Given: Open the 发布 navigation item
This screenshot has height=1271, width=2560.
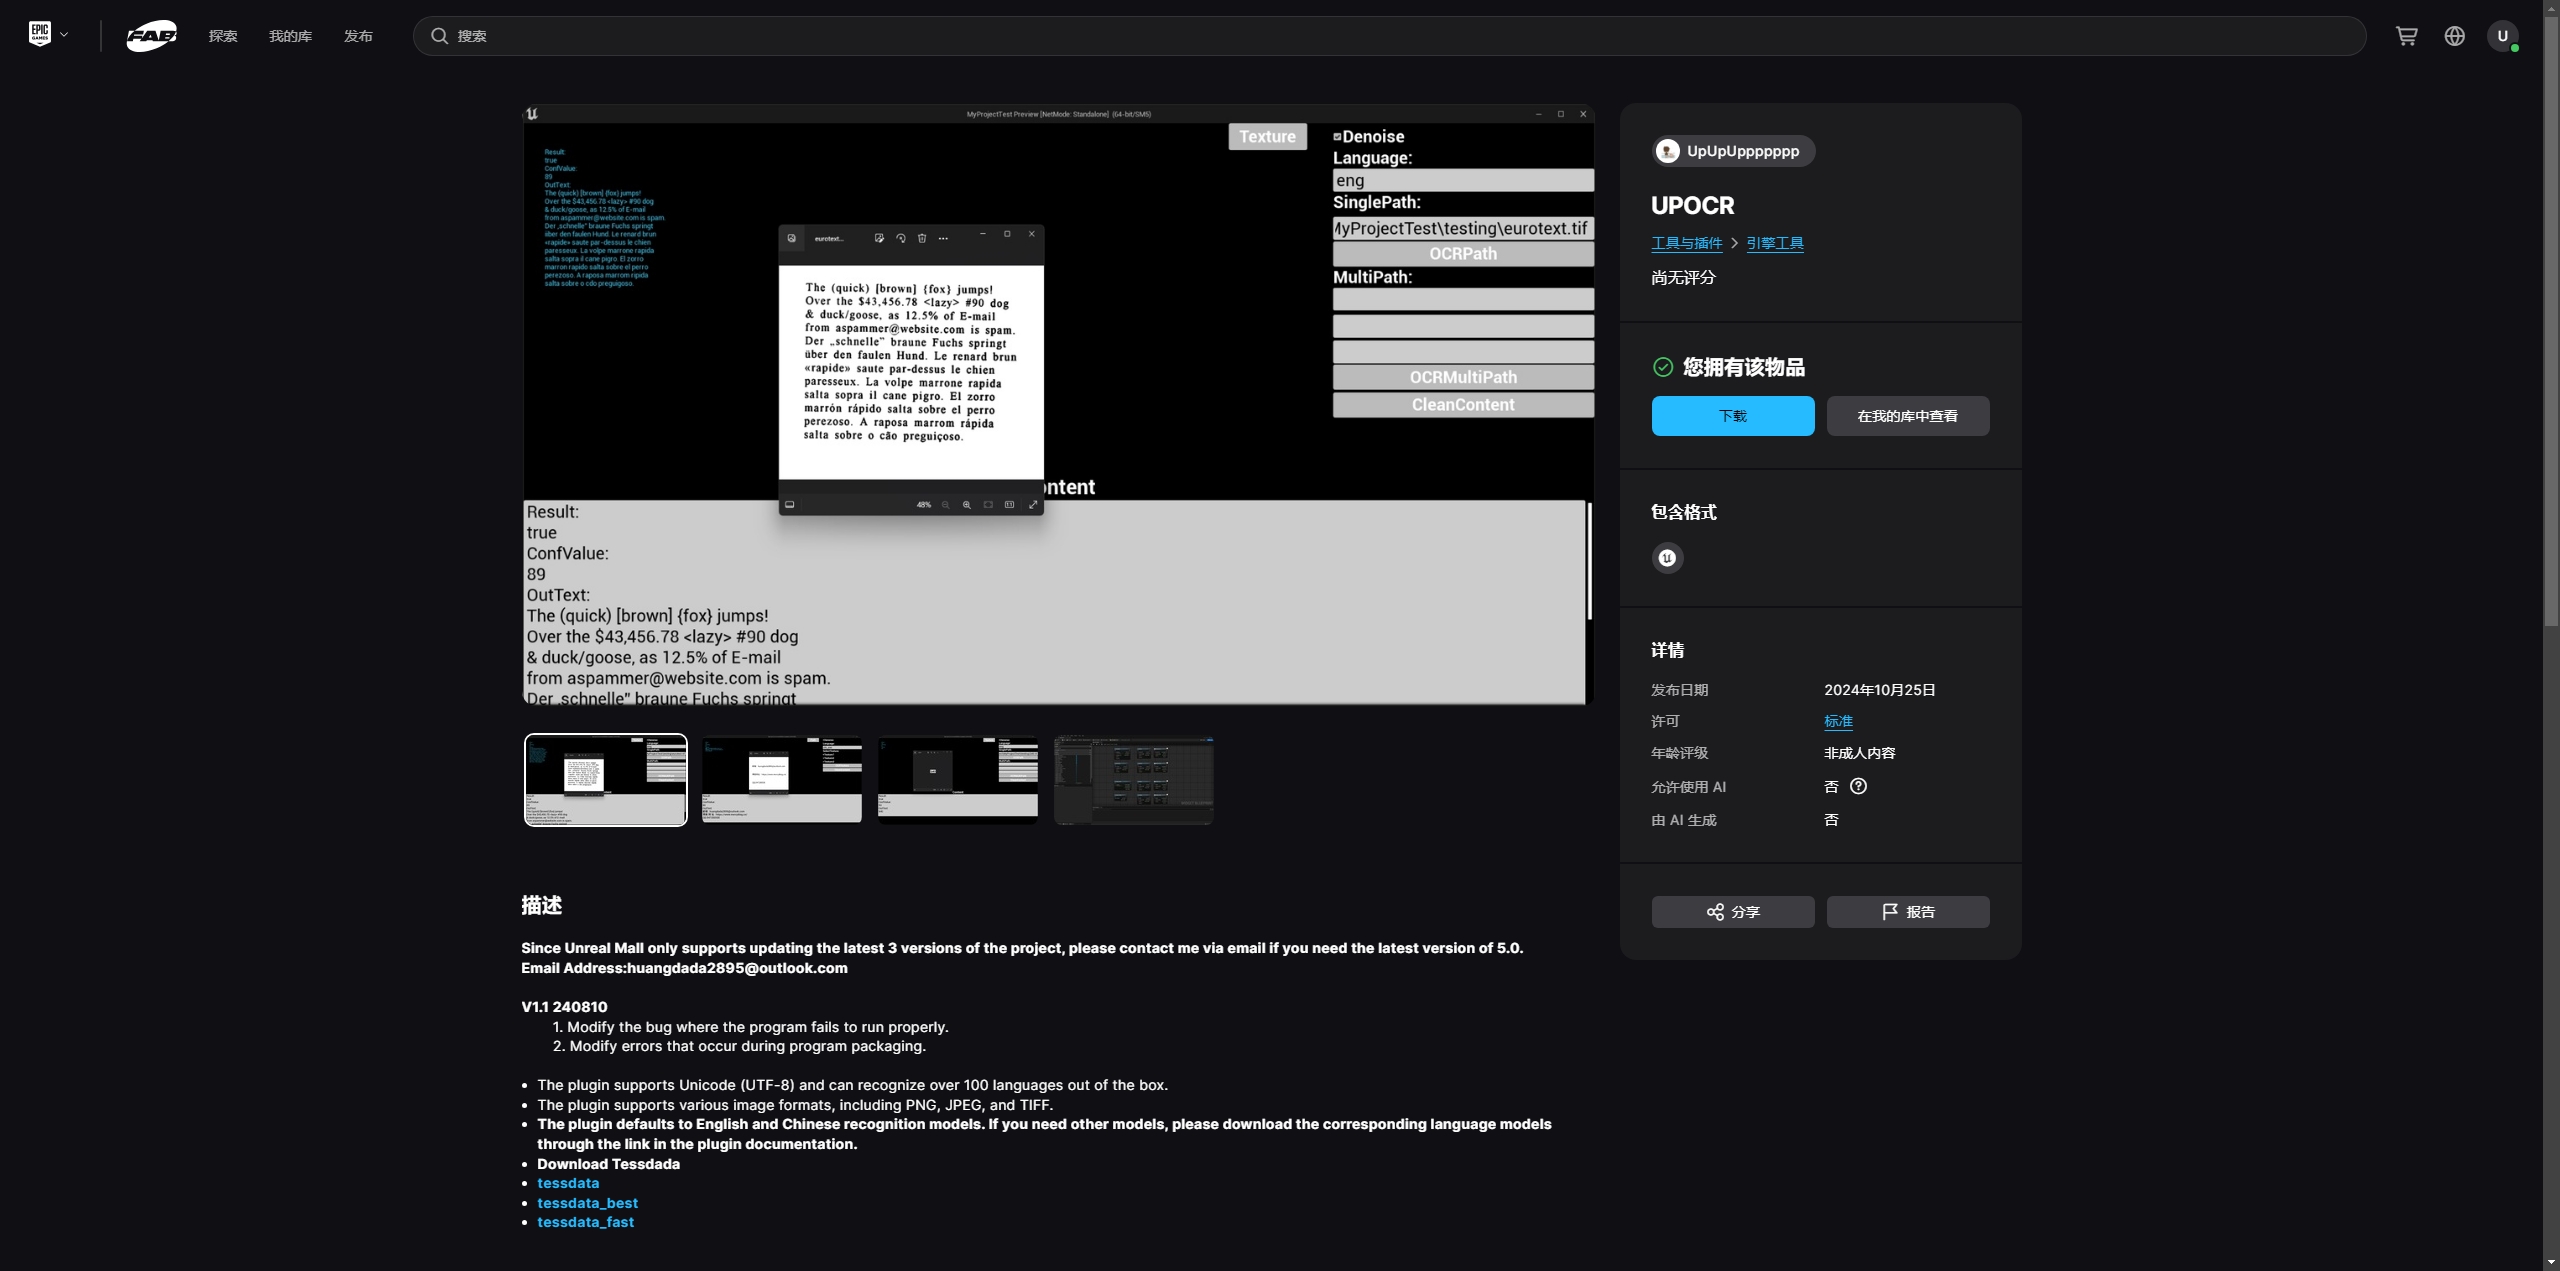Looking at the screenshot, I should (x=358, y=36).
